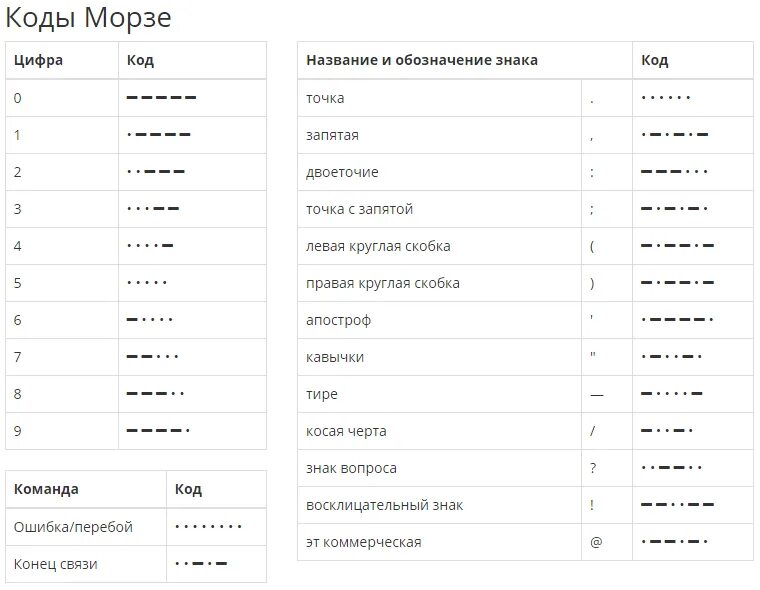Click the colon symbol in "двоеточие" row

592,172
